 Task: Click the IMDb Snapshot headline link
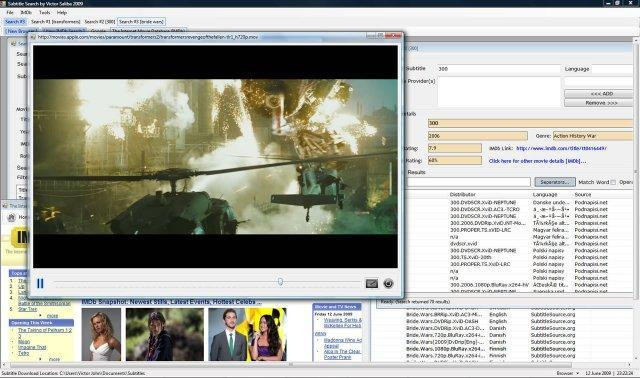(171, 302)
